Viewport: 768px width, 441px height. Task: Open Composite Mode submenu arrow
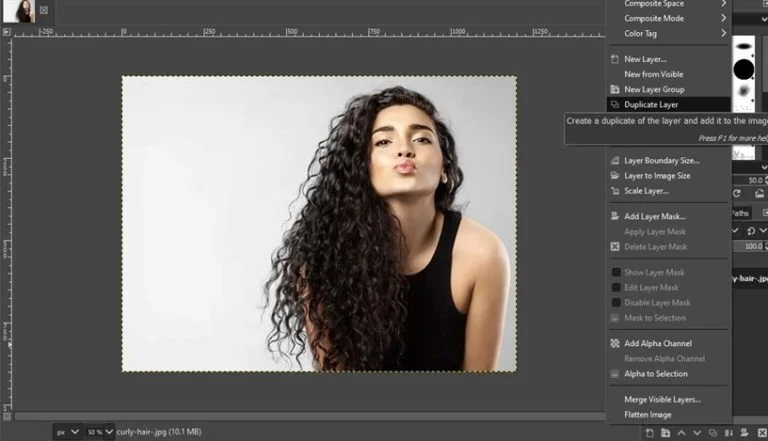[723, 18]
